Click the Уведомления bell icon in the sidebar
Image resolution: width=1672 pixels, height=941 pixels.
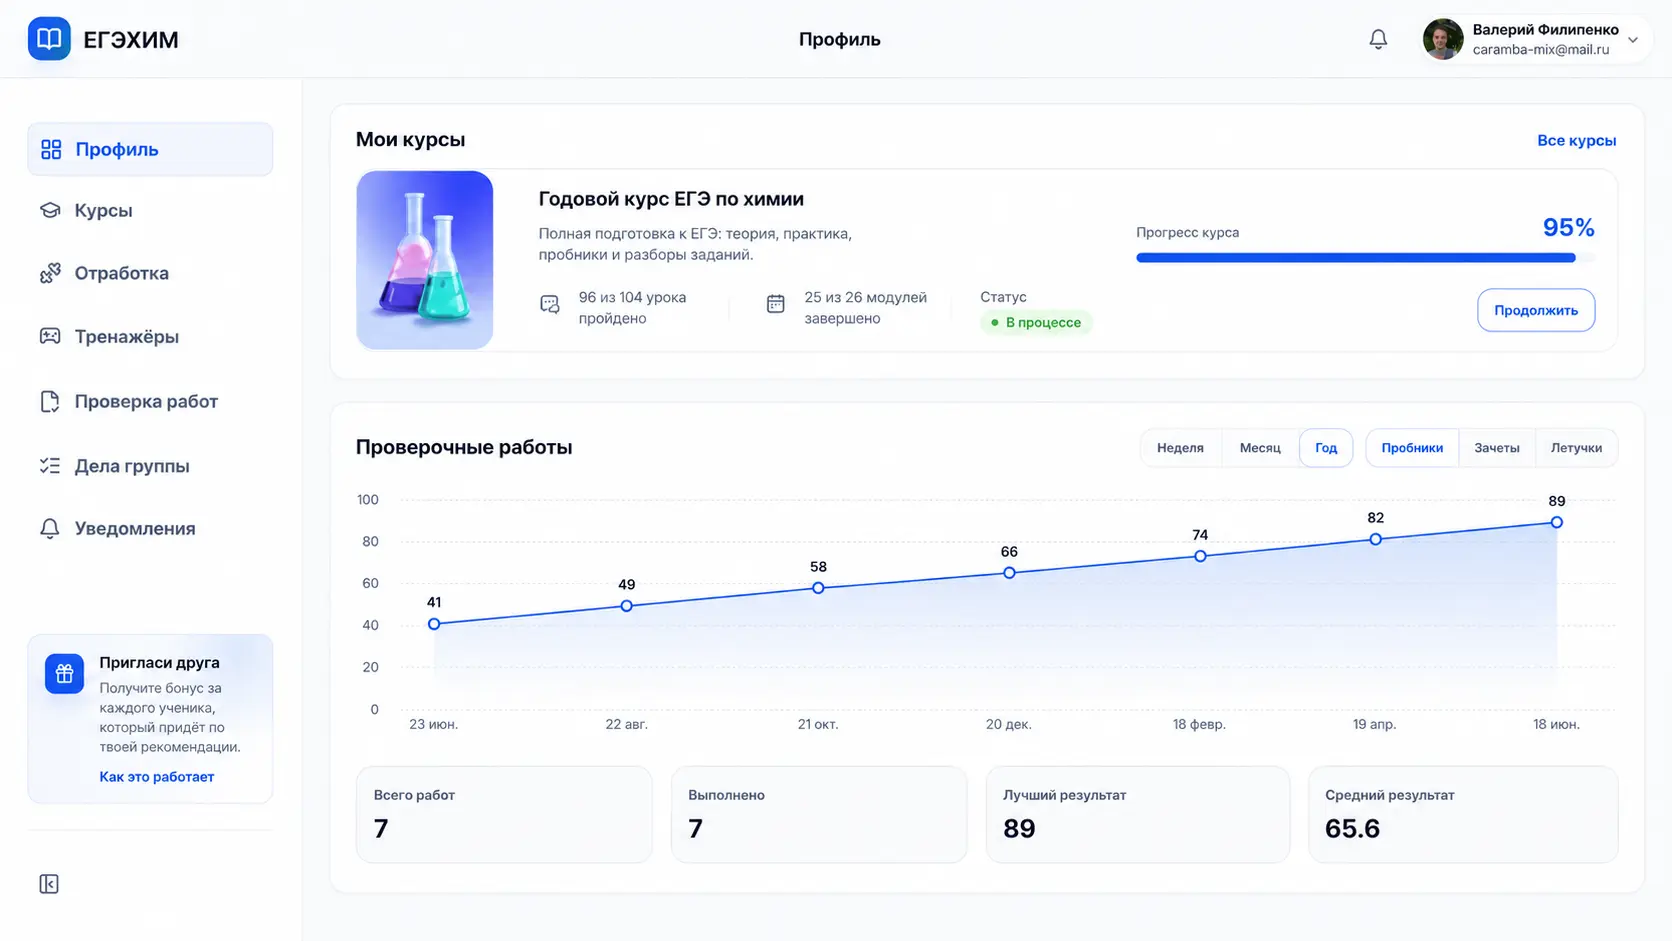click(x=50, y=528)
